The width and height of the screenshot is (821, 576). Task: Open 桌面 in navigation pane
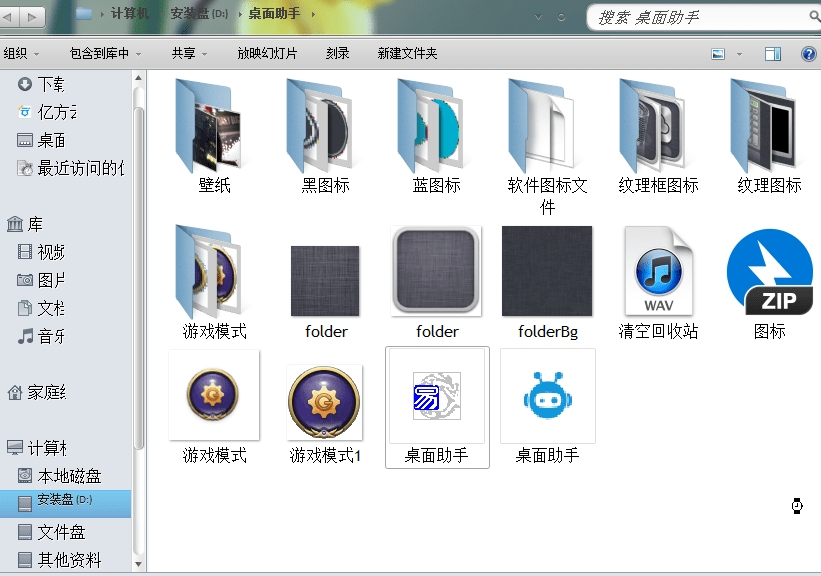41,140
